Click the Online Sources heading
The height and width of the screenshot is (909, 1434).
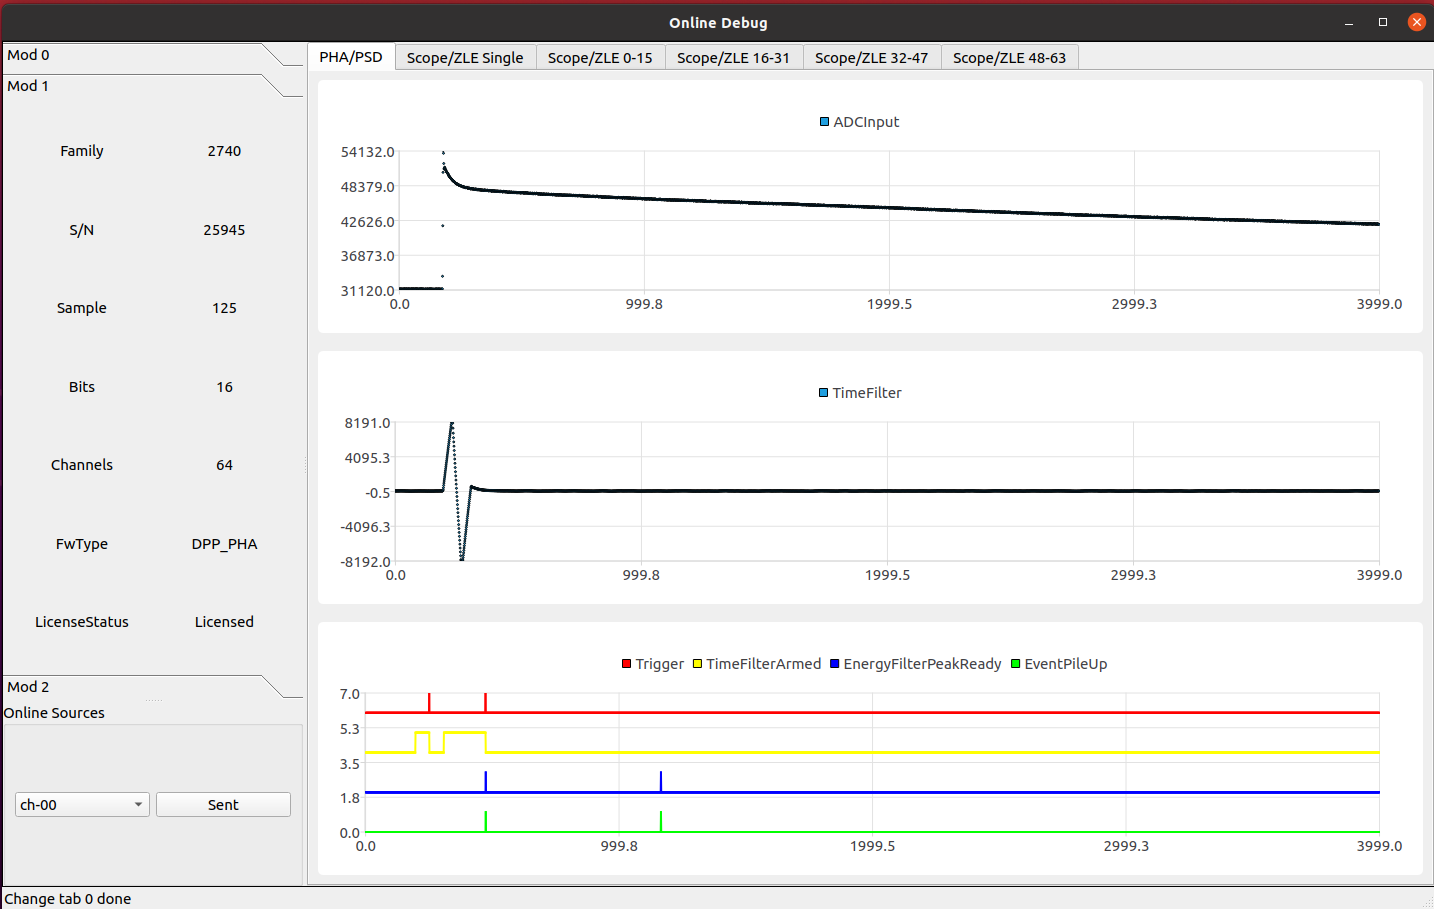[54, 713]
